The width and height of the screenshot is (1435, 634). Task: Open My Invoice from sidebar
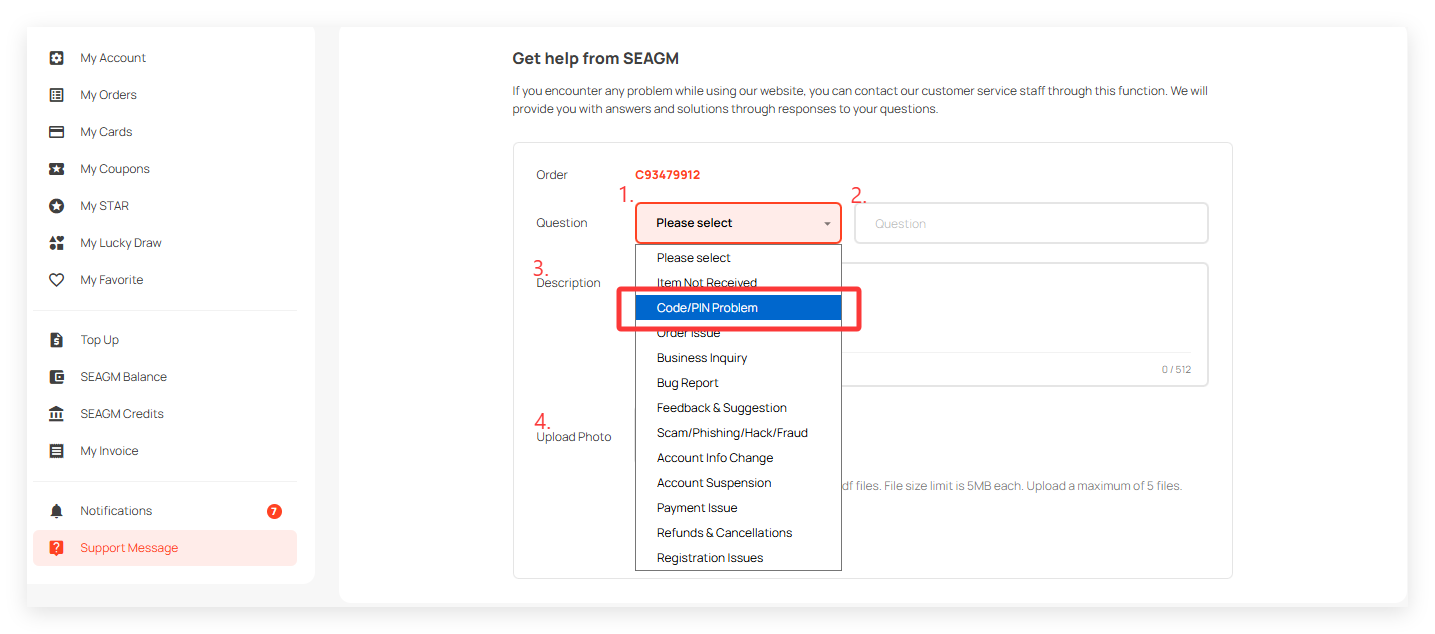109,451
